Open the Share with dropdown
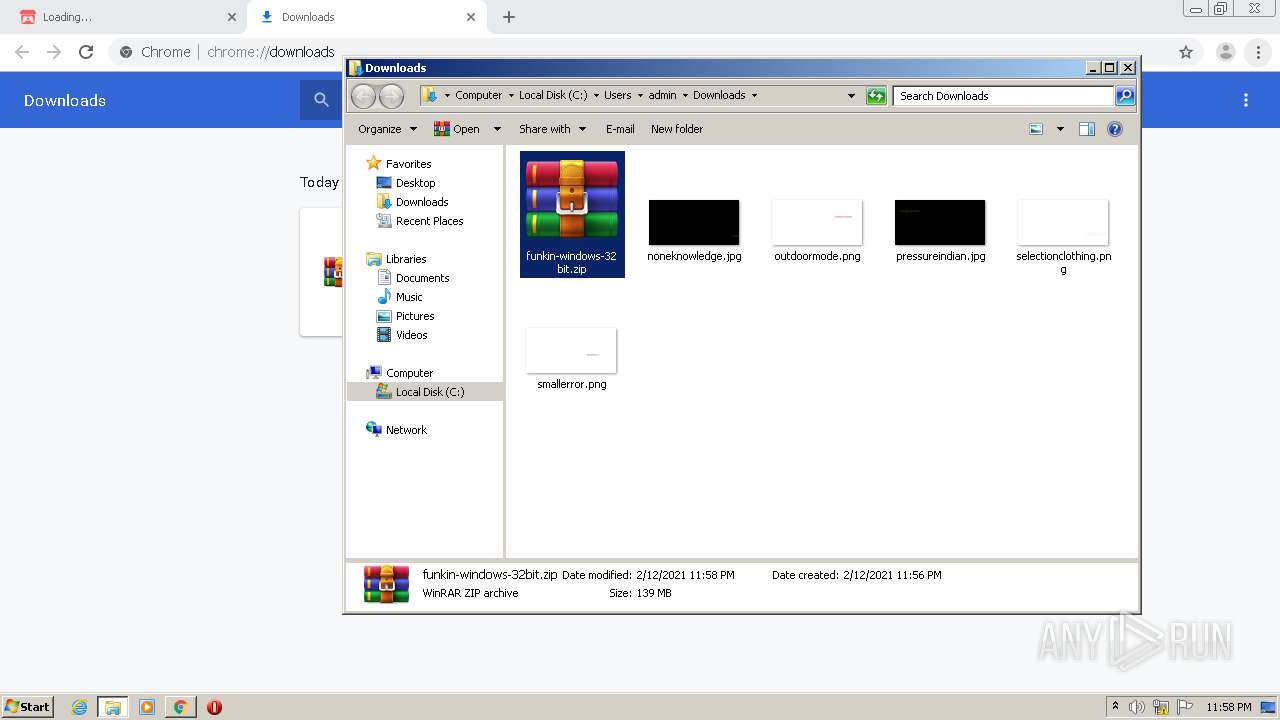The height and width of the screenshot is (720, 1280). pyautogui.click(x=551, y=129)
